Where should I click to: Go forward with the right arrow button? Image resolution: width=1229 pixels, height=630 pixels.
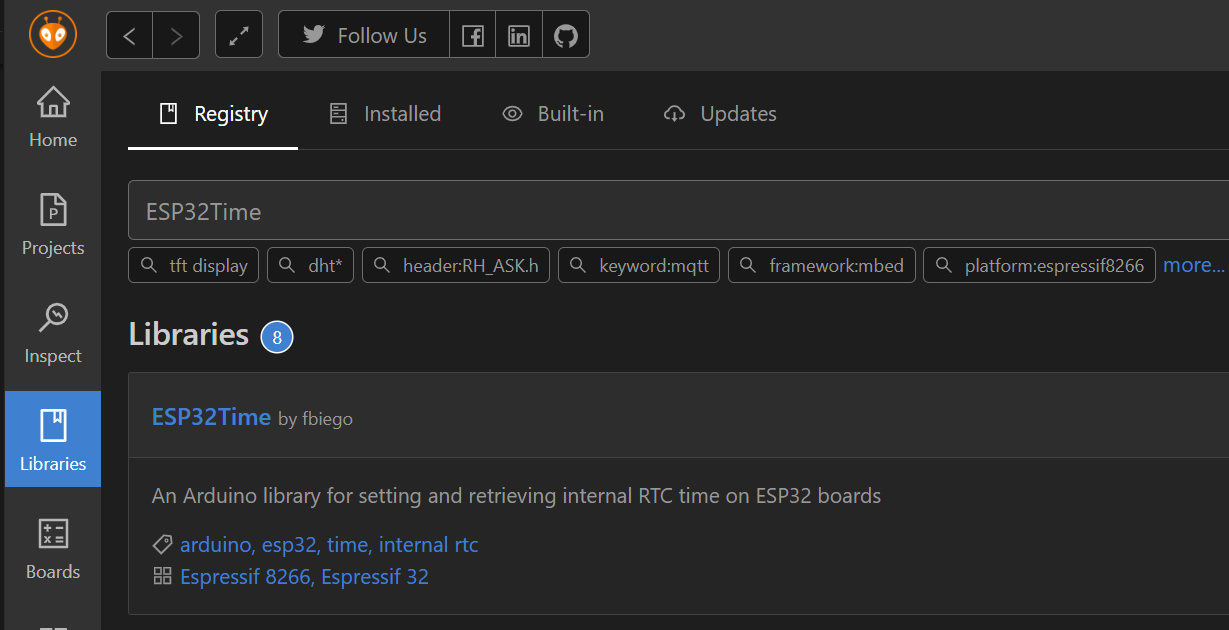(x=176, y=35)
